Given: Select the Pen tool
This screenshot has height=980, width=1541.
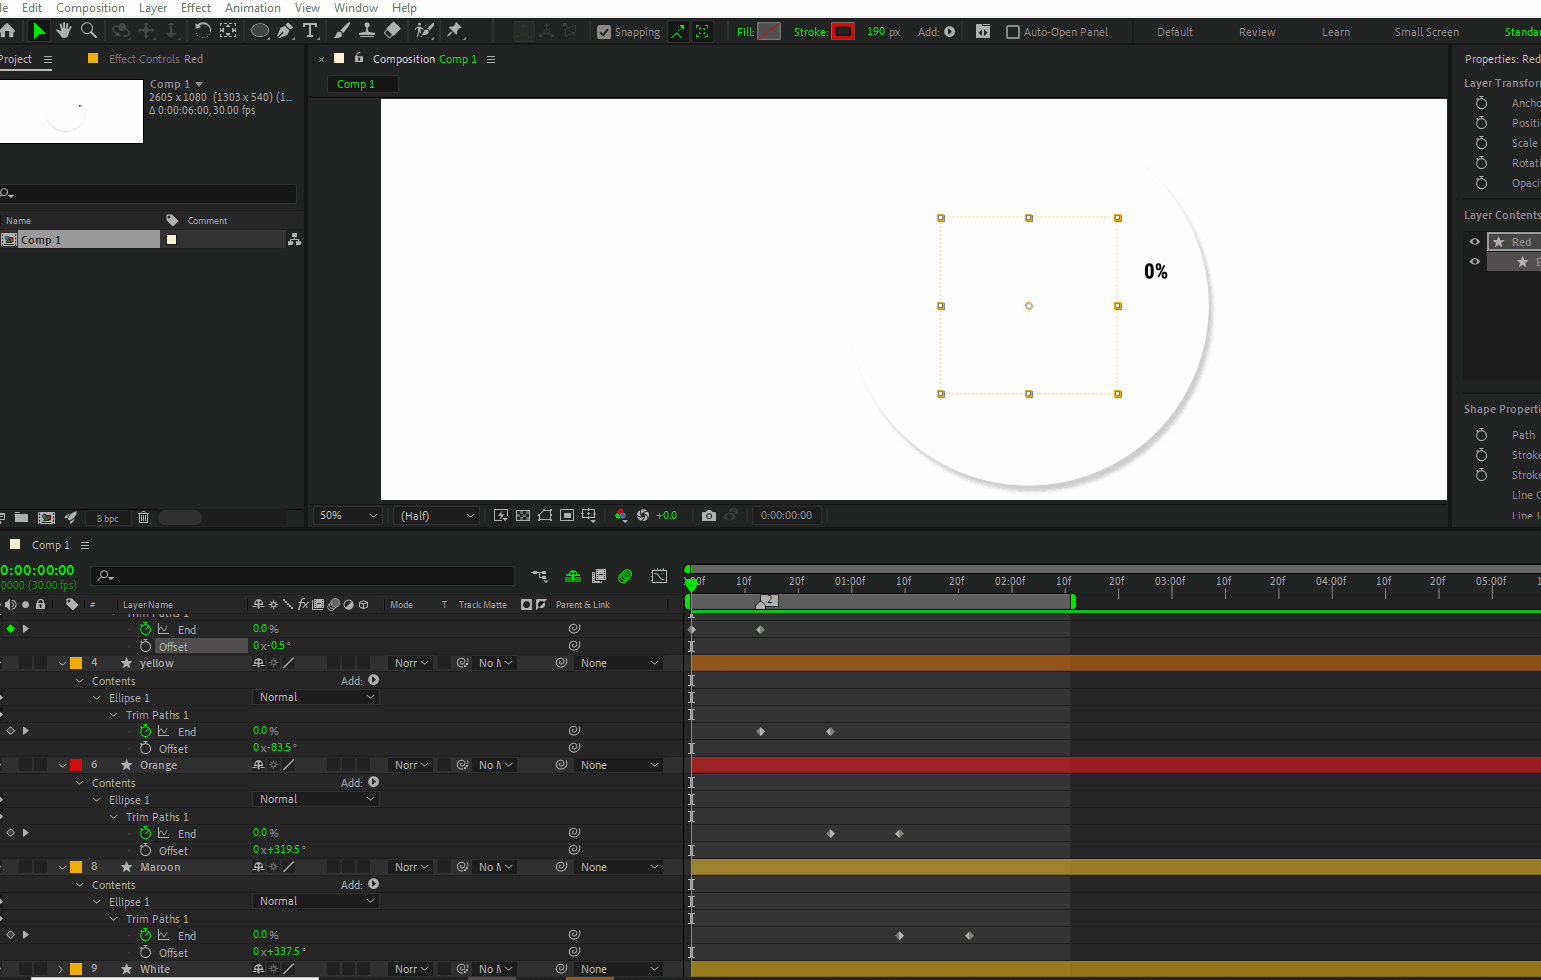Looking at the screenshot, I should pyautogui.click(x=285, y=31).
